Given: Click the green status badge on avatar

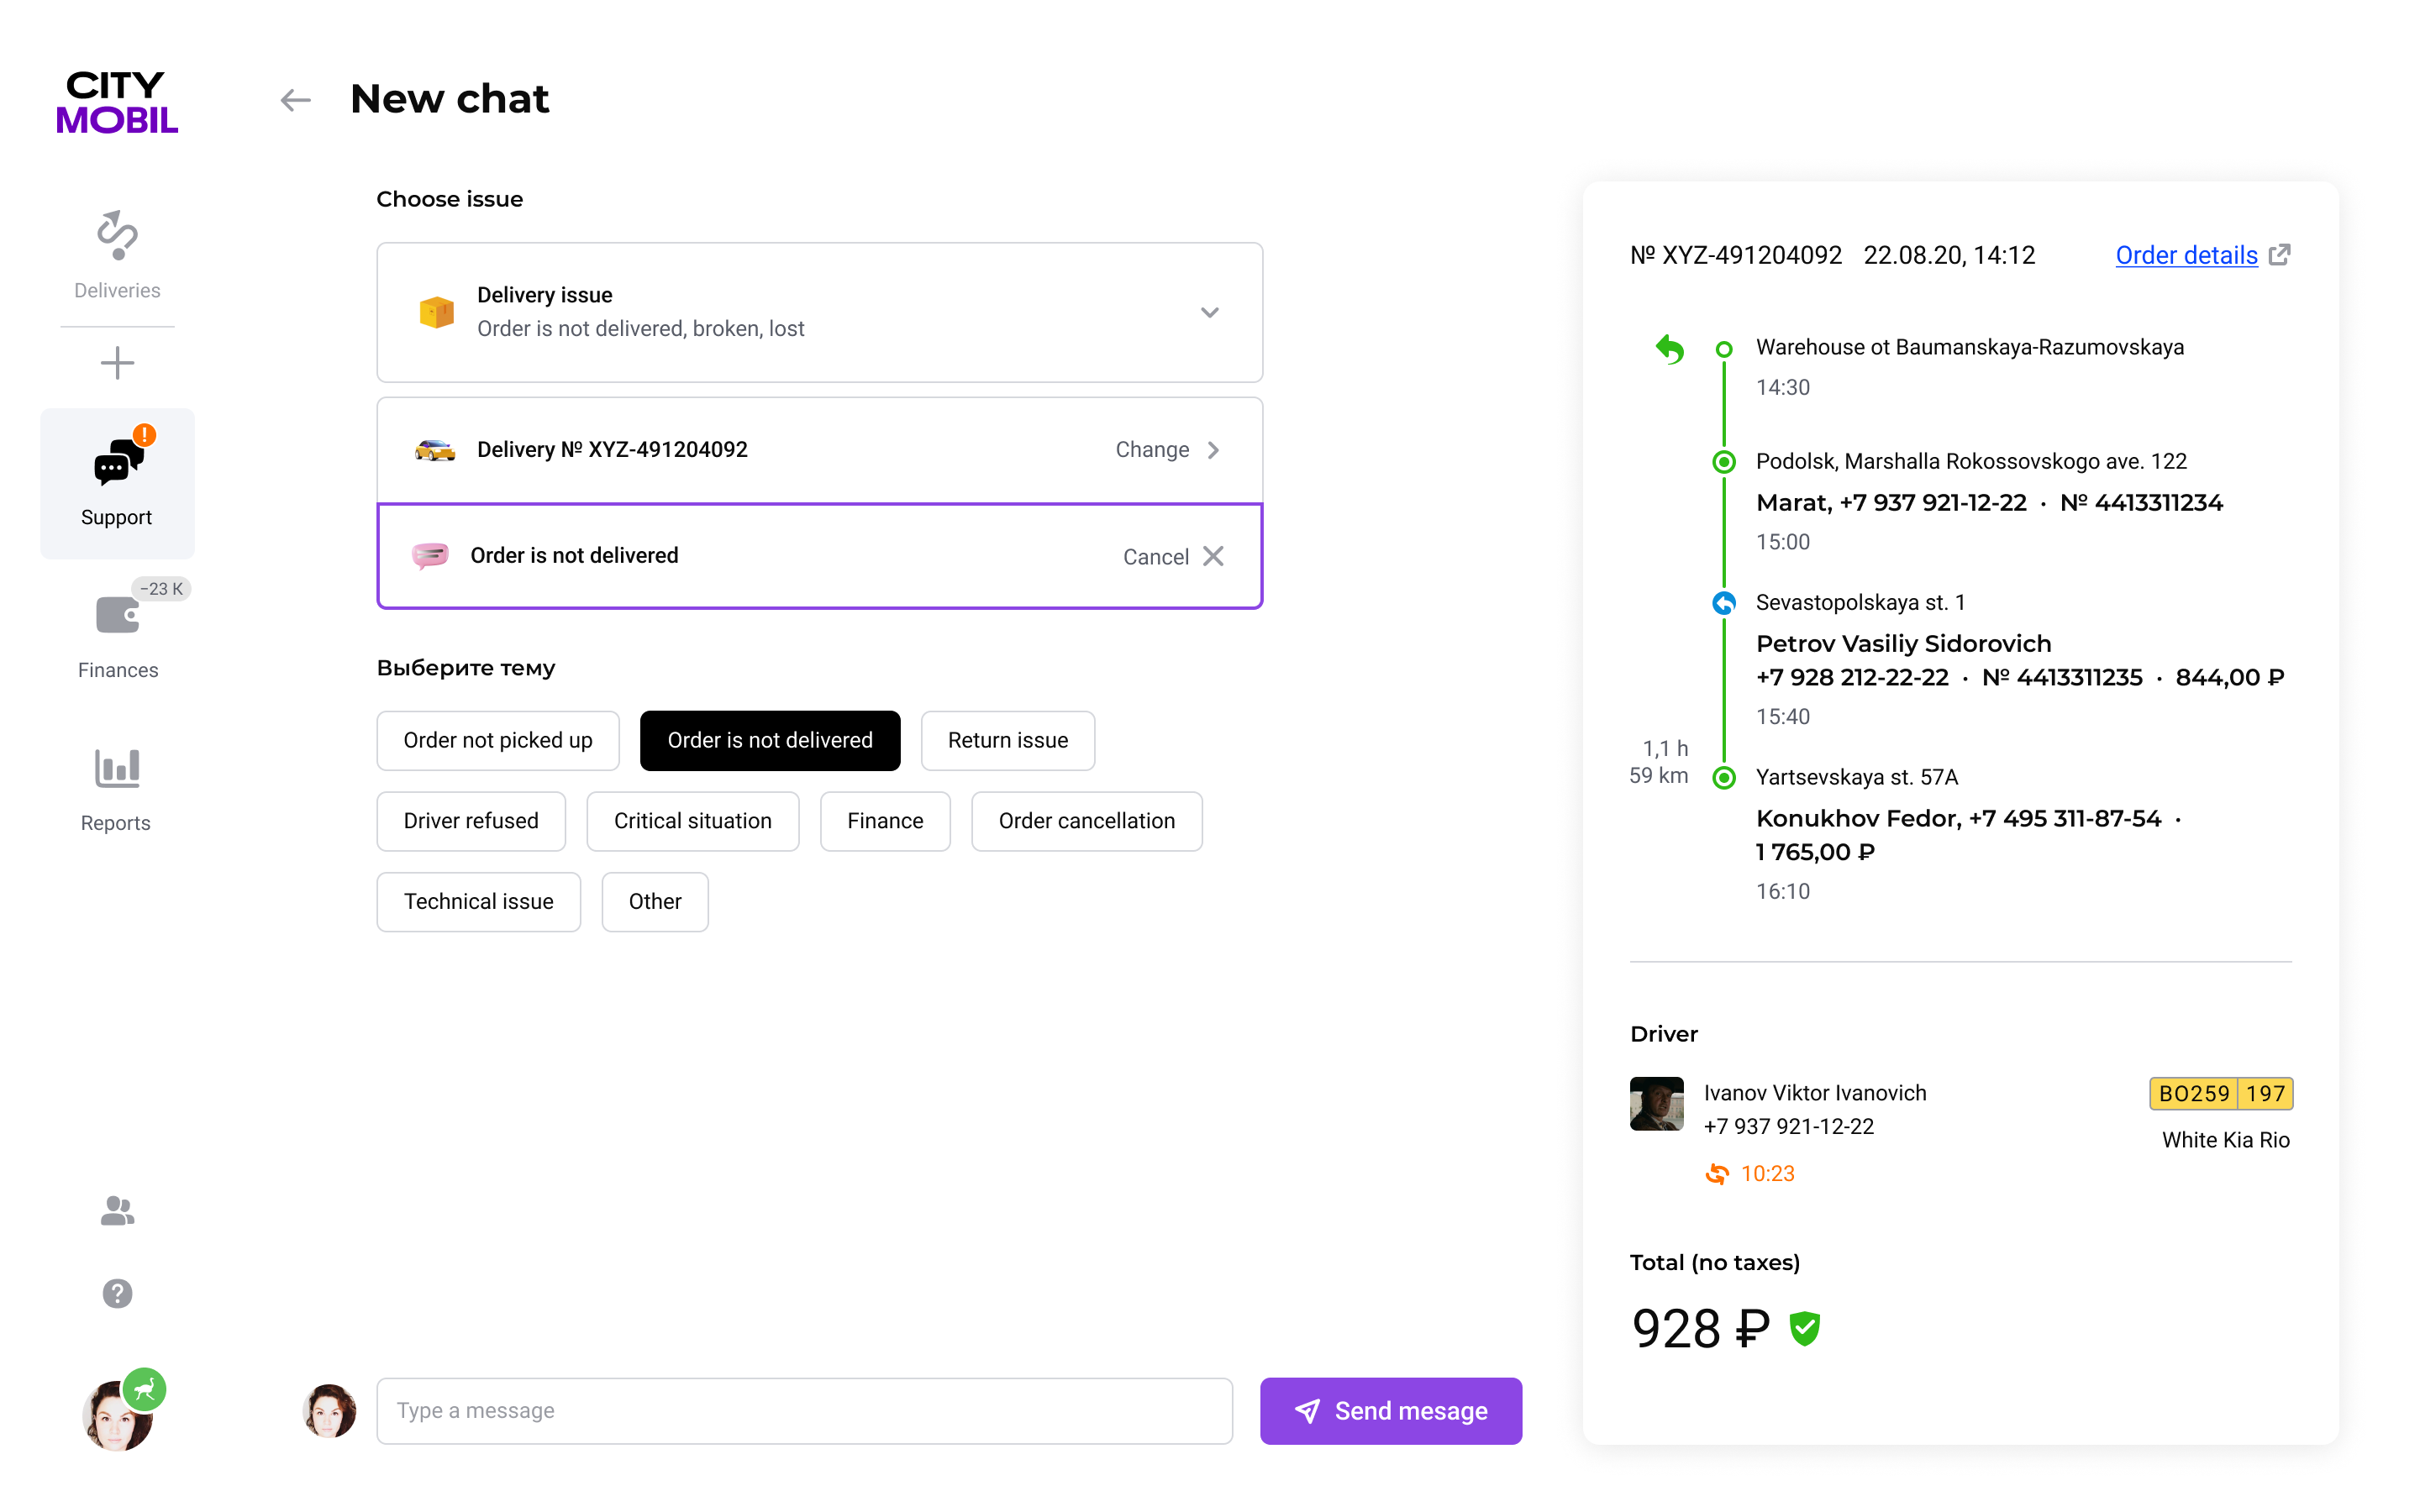Looking at the screenshot, I should click(x=145, y=1389).
